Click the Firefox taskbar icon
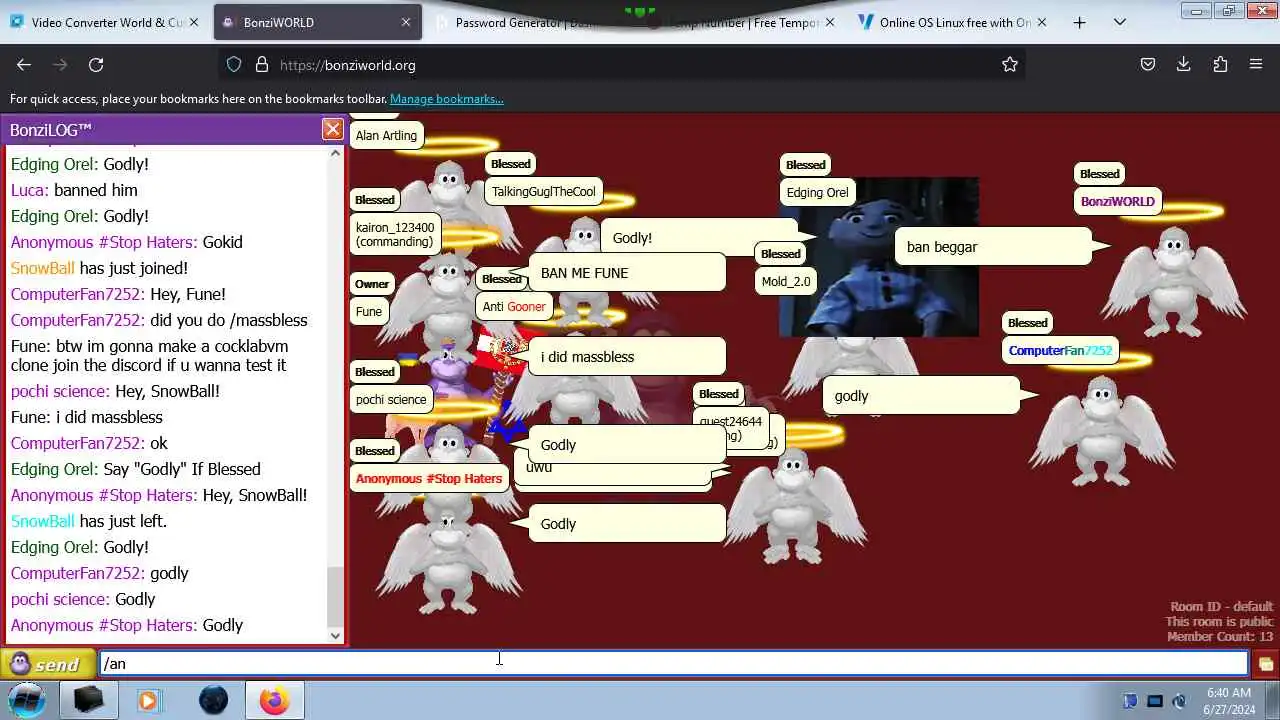The height and width of the screenshot is (720, 1280). pyautogui.click(x=274, y=700)
